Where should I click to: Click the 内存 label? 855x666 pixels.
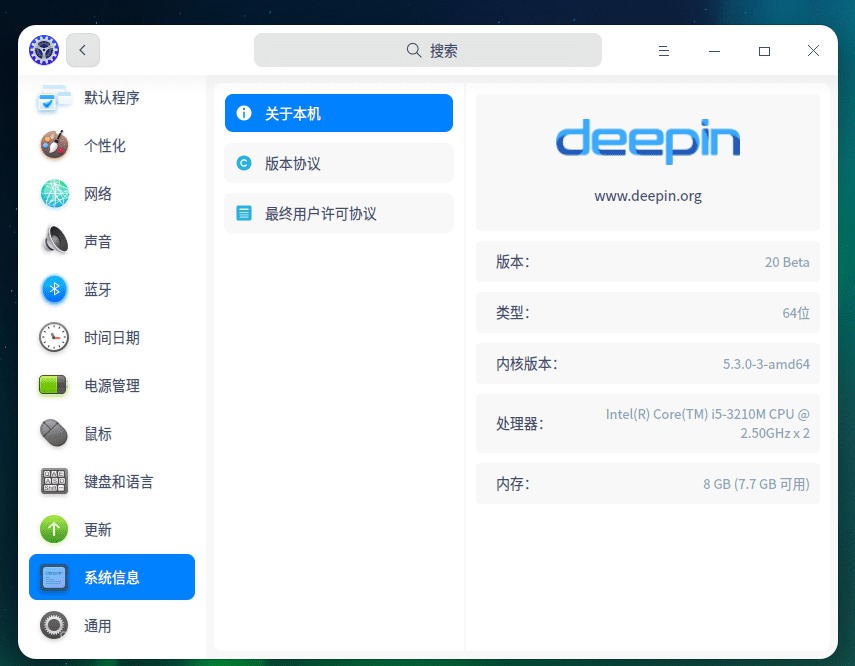(513, 484)
